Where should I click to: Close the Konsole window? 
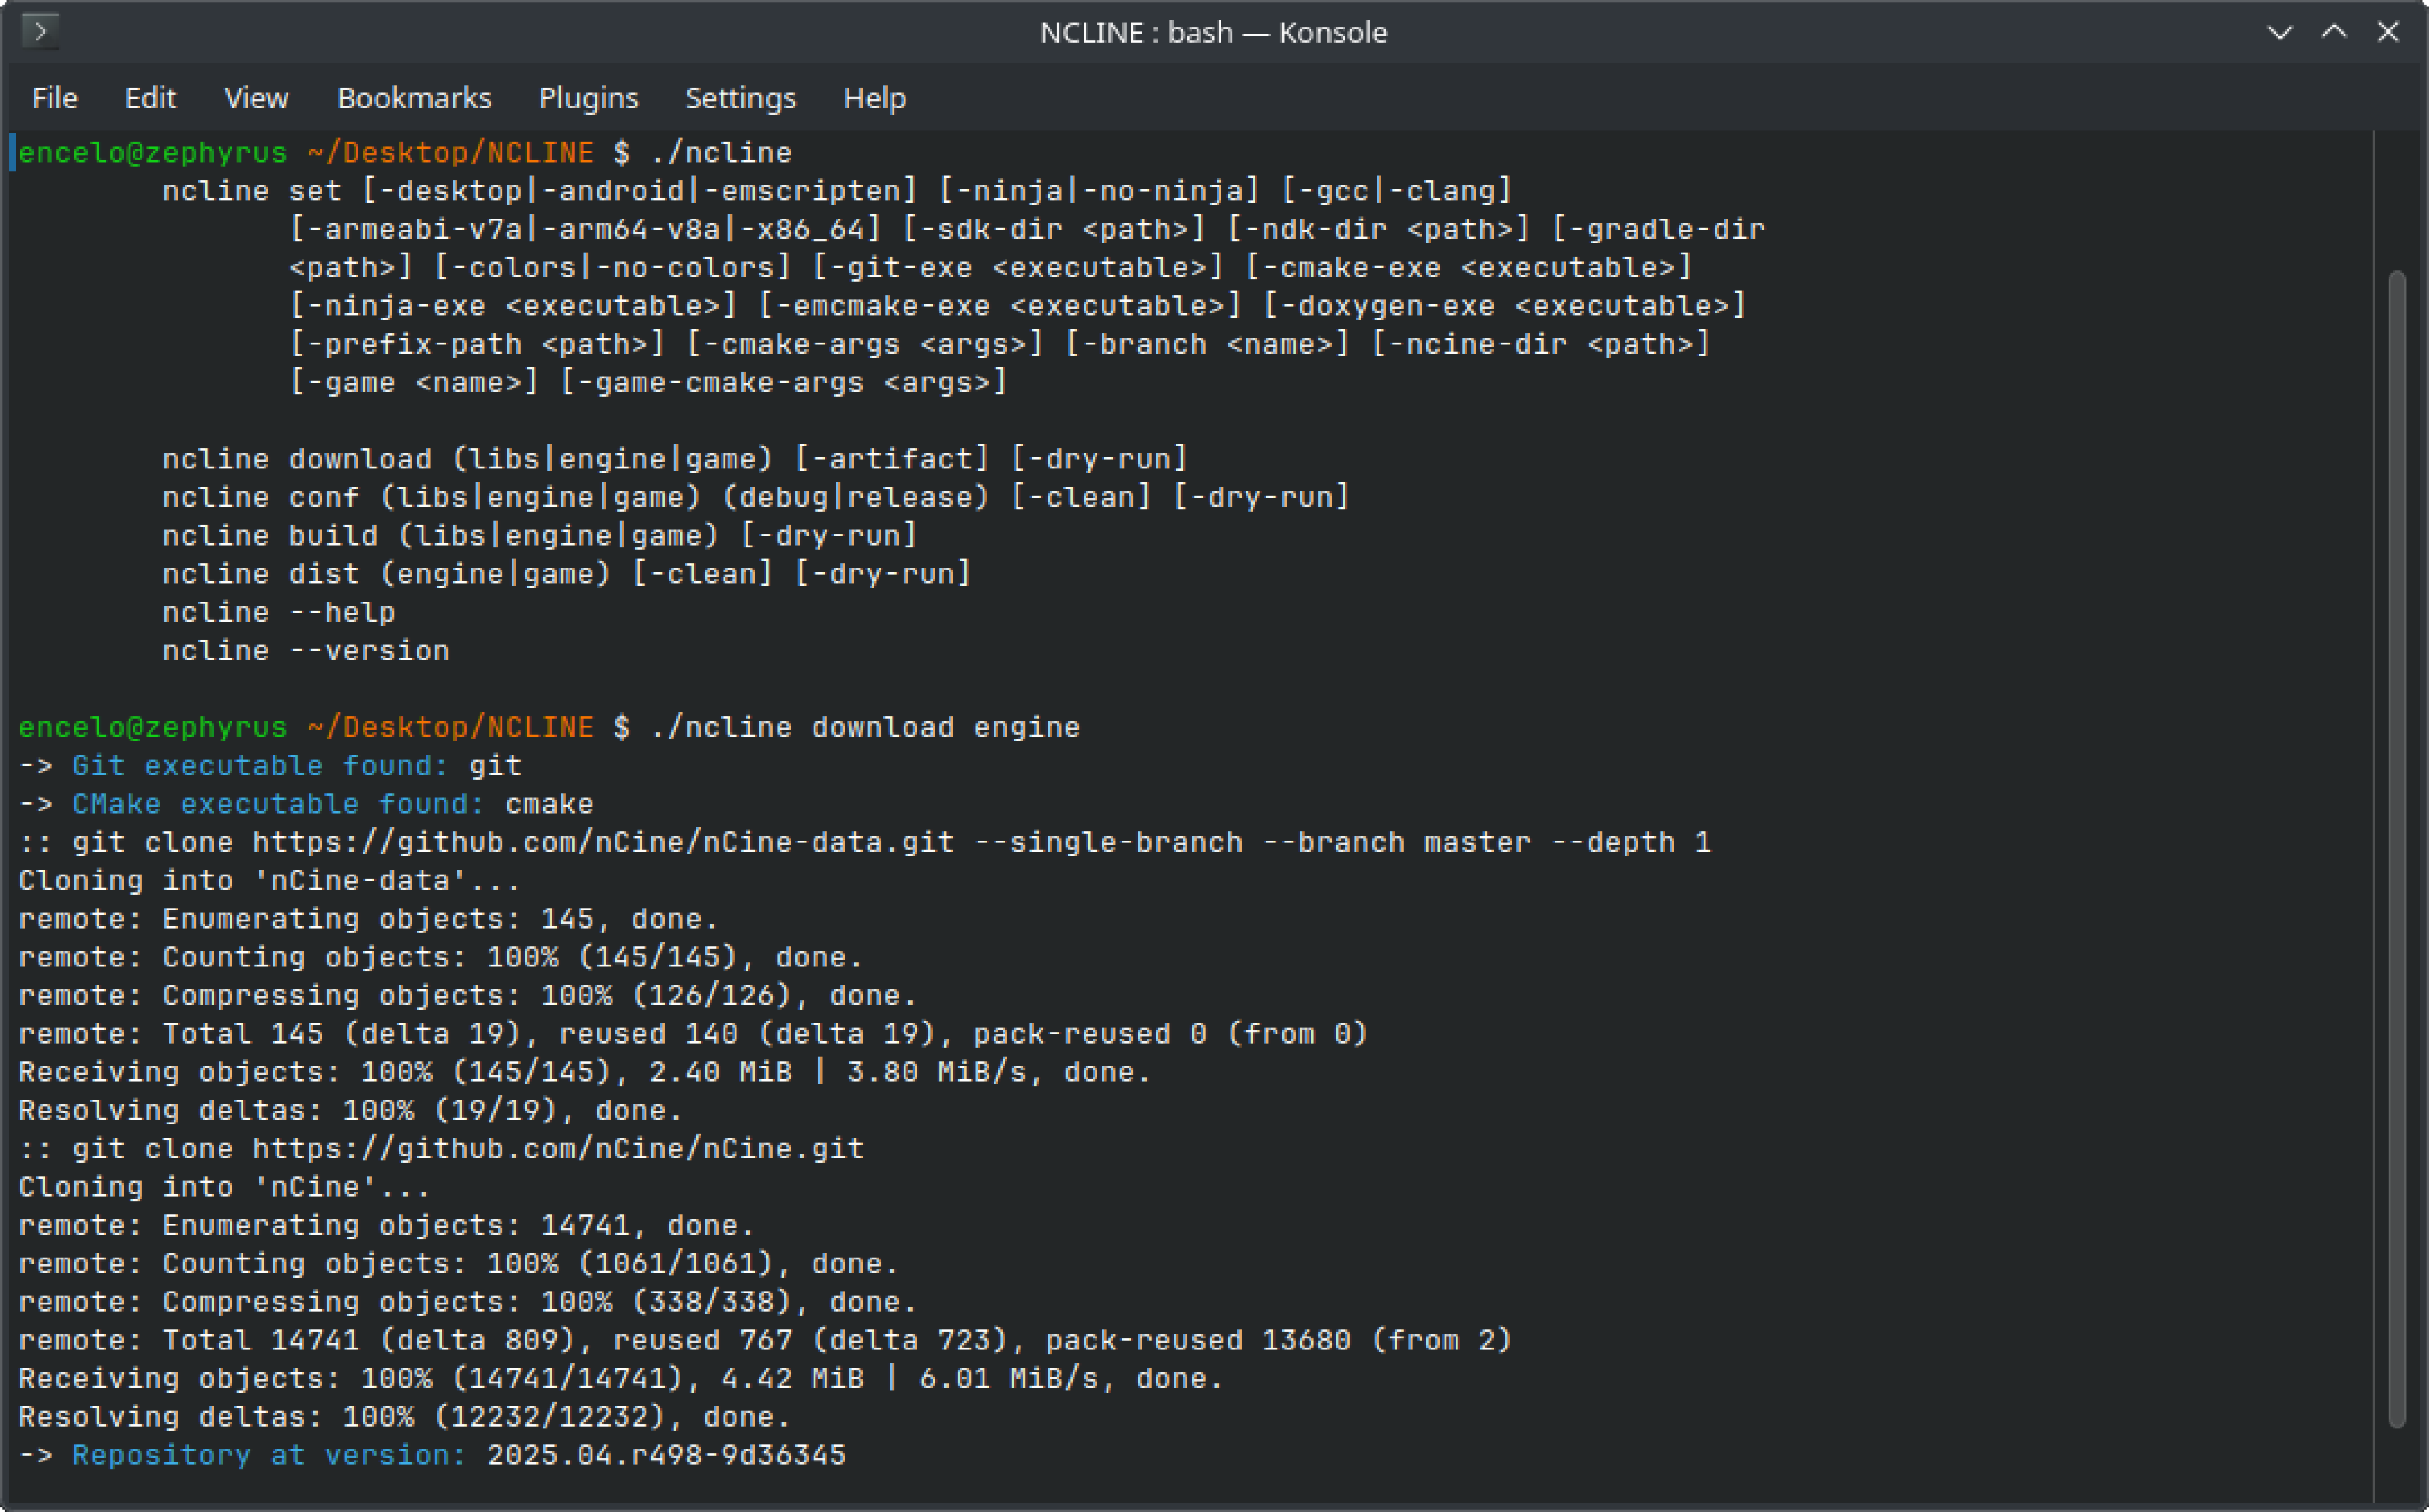(2388, 32)
